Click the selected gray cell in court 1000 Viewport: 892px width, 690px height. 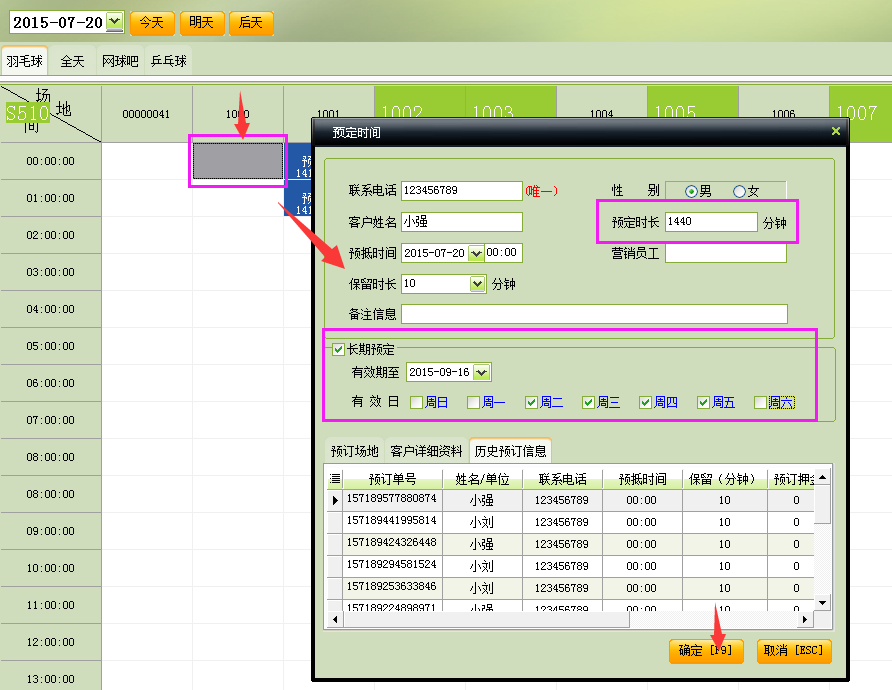(238, 161)
